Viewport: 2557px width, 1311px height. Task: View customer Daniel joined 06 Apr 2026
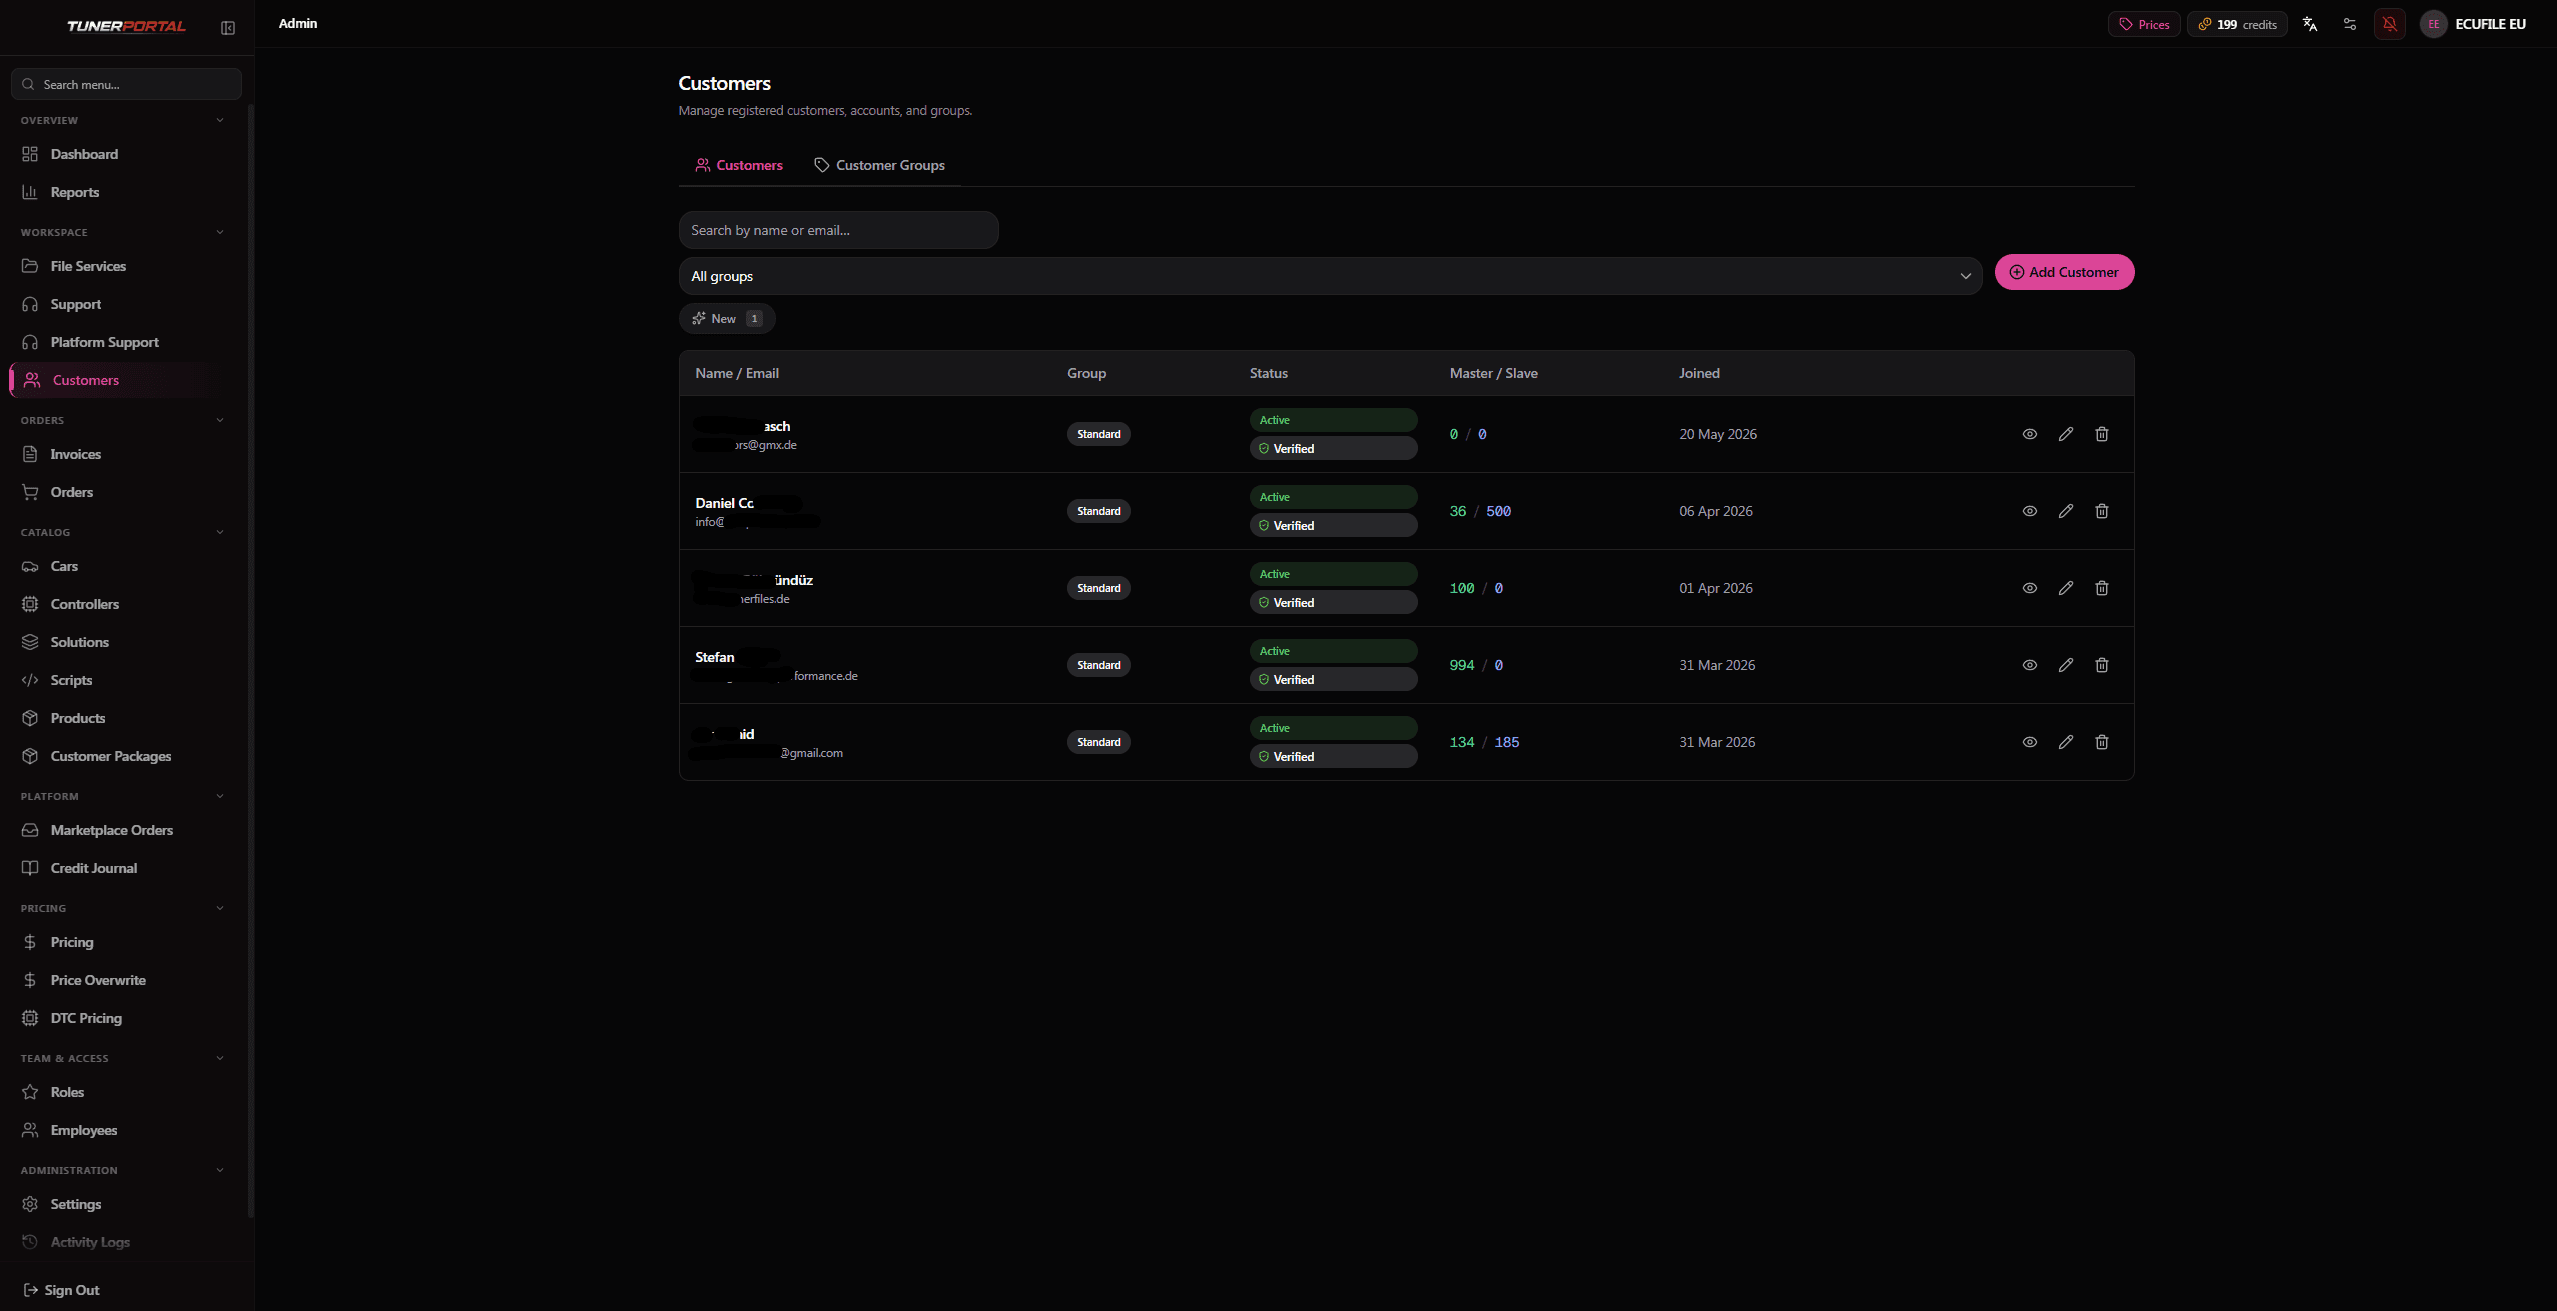coord(2030,511)
